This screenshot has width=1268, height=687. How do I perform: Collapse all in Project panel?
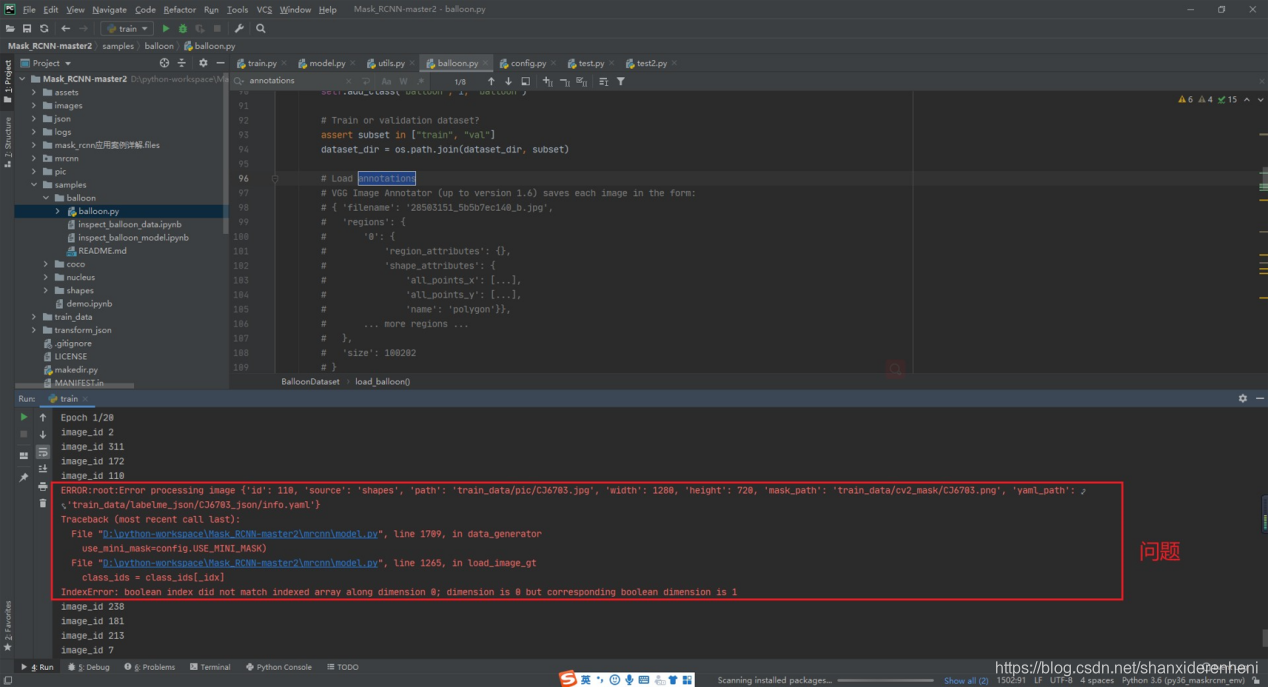coord(181,63)
